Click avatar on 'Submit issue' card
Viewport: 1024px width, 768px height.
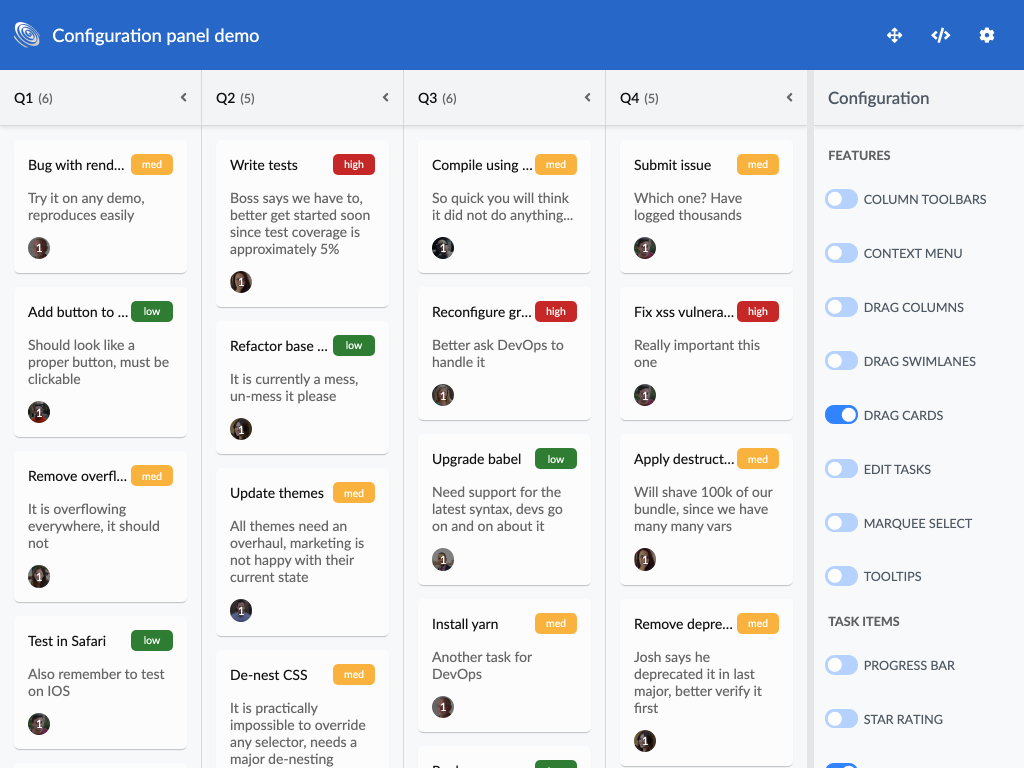tap(645, 248)
